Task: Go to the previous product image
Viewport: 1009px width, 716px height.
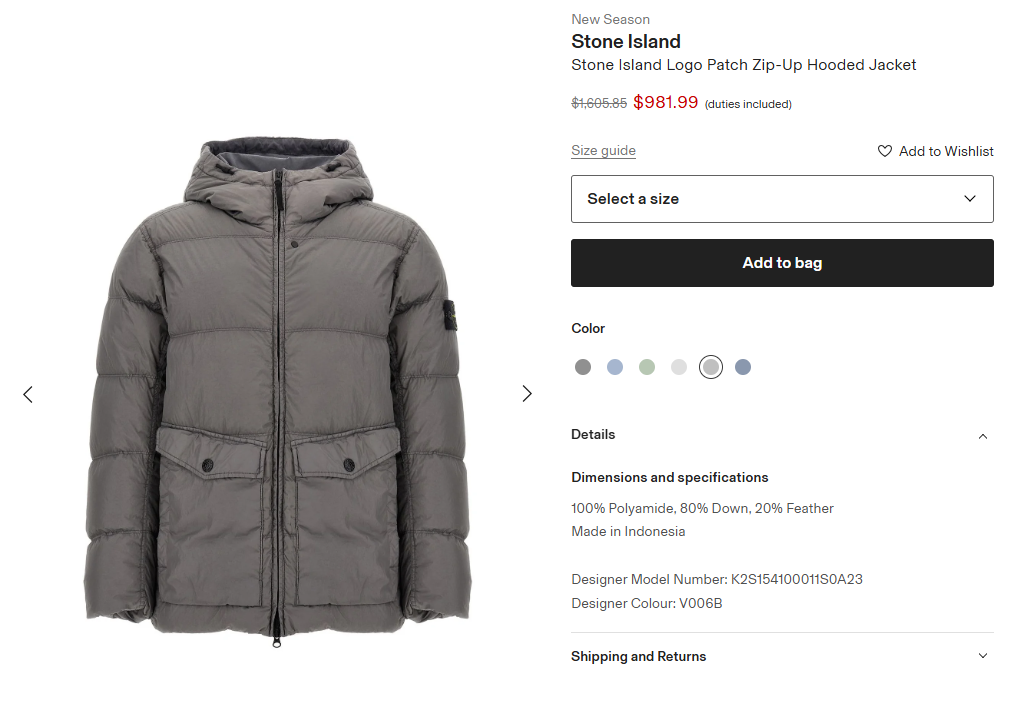Action: (28, 394)
